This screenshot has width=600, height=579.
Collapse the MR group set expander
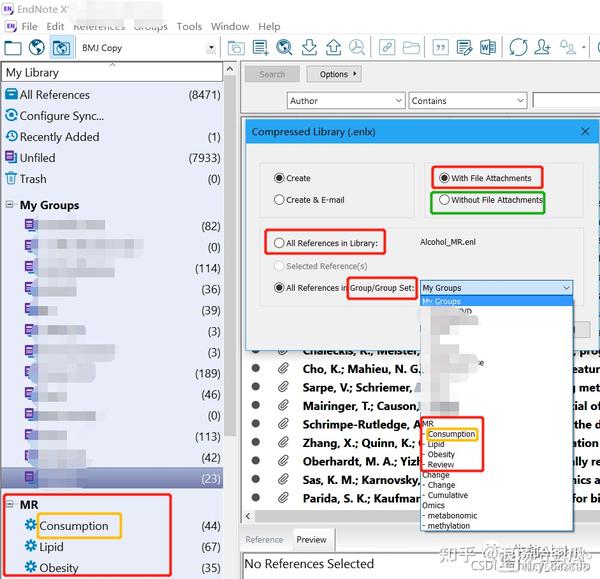(x=10, y=504)
